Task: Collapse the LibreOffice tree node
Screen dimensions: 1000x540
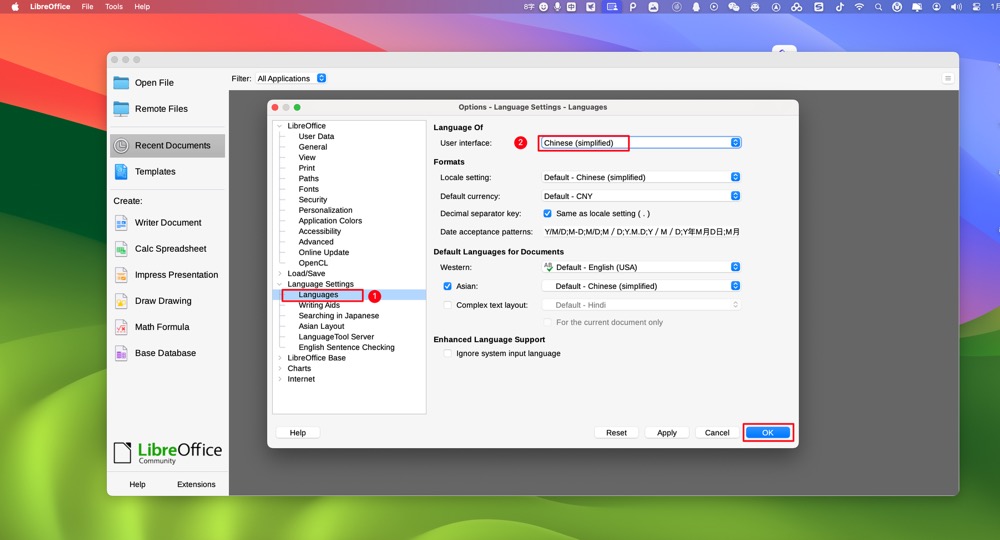Action: [279, 126]
